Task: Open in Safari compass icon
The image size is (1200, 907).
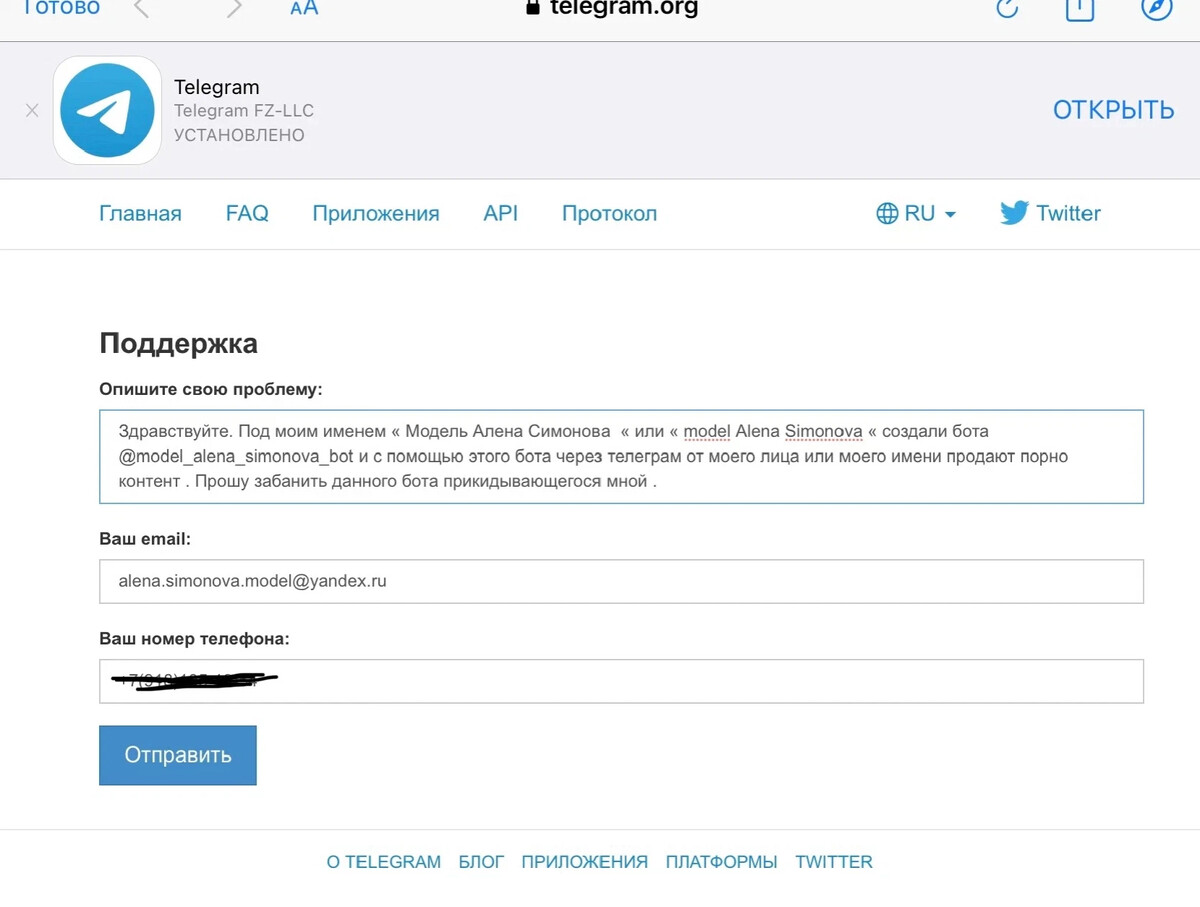Action: [x=1157, y=8]
